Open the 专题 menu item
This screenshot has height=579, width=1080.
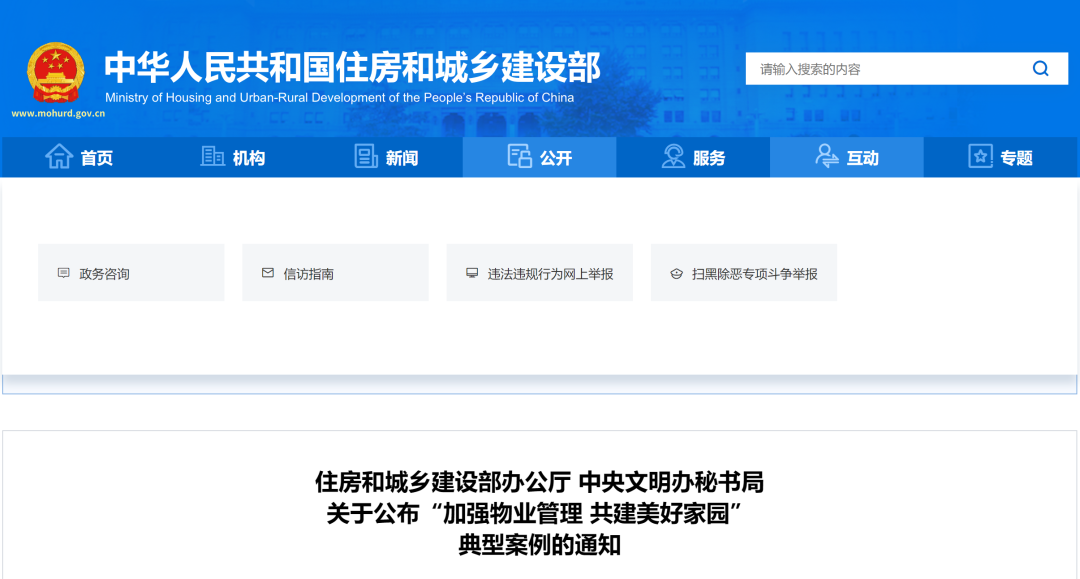click(x=1001, y=157)
